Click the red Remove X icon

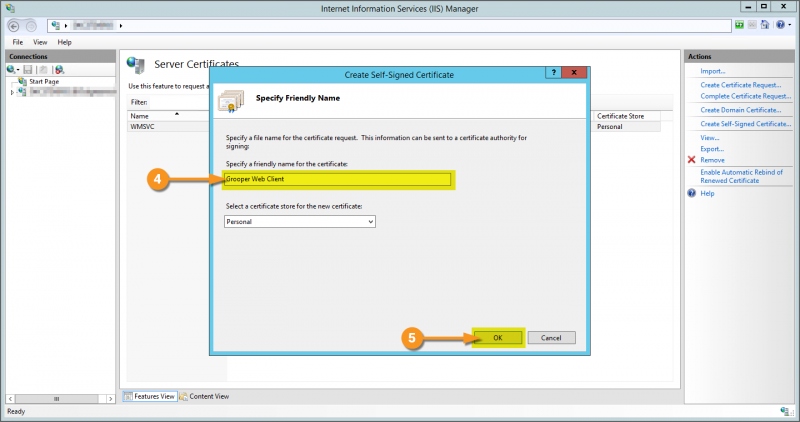(x=691, y=160)
